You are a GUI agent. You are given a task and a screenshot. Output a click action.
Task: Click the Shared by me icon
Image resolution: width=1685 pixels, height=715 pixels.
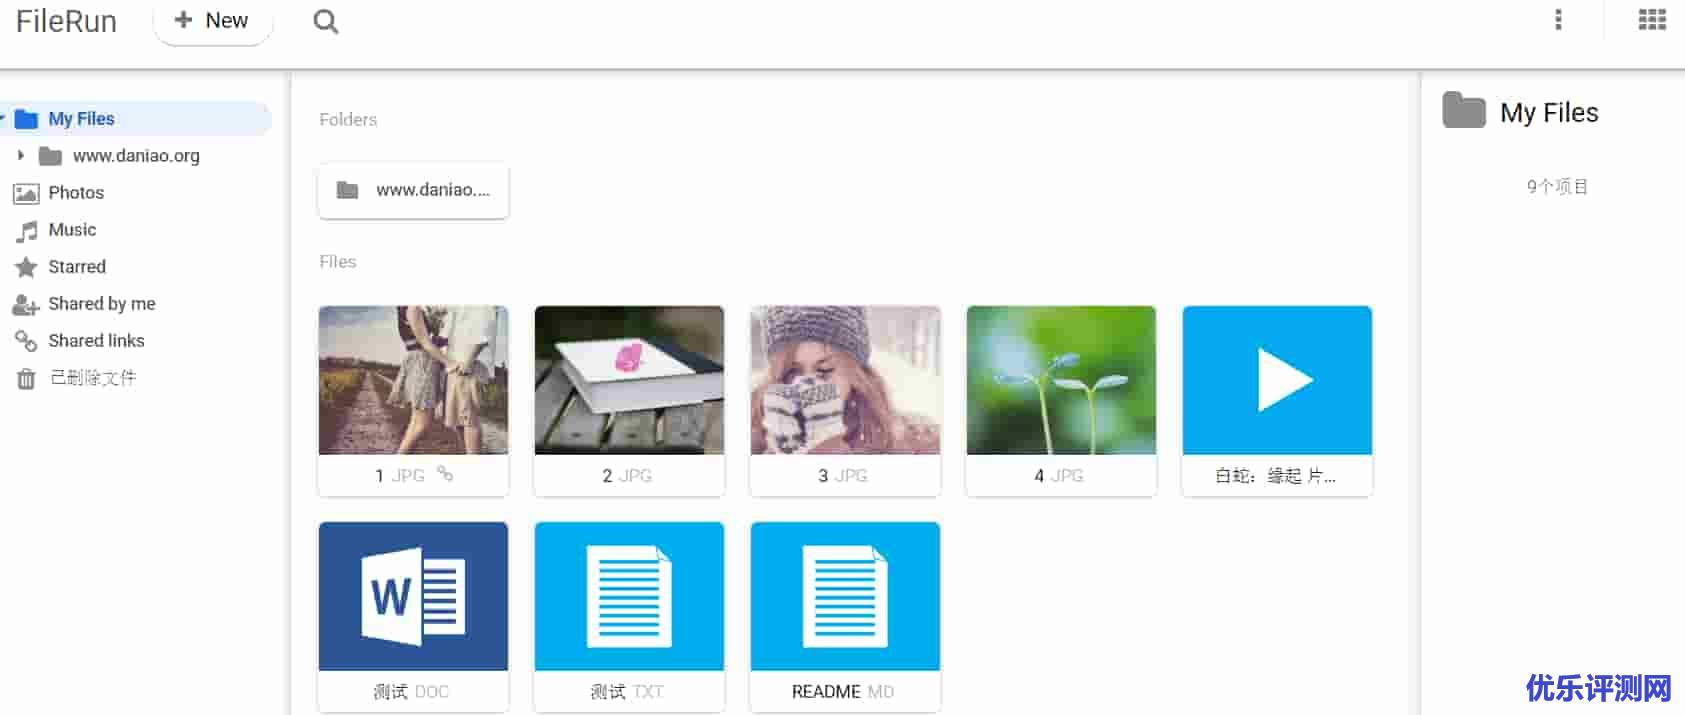coord(26,305)
